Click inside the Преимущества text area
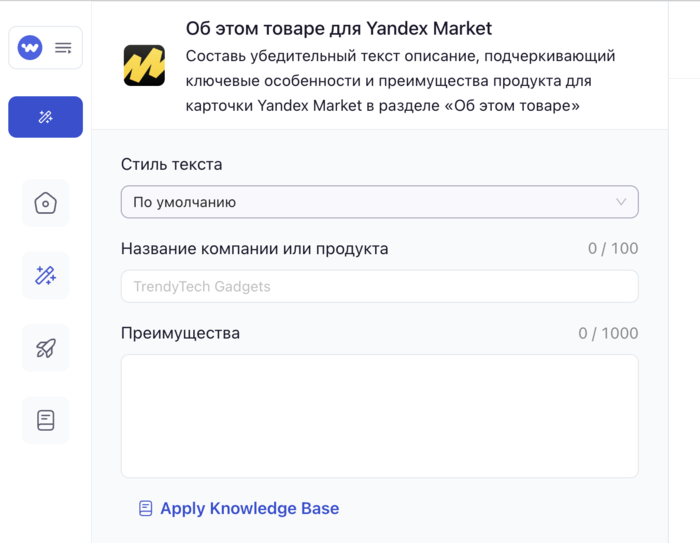This screenshot has height=543, width=700. [379, 416]
